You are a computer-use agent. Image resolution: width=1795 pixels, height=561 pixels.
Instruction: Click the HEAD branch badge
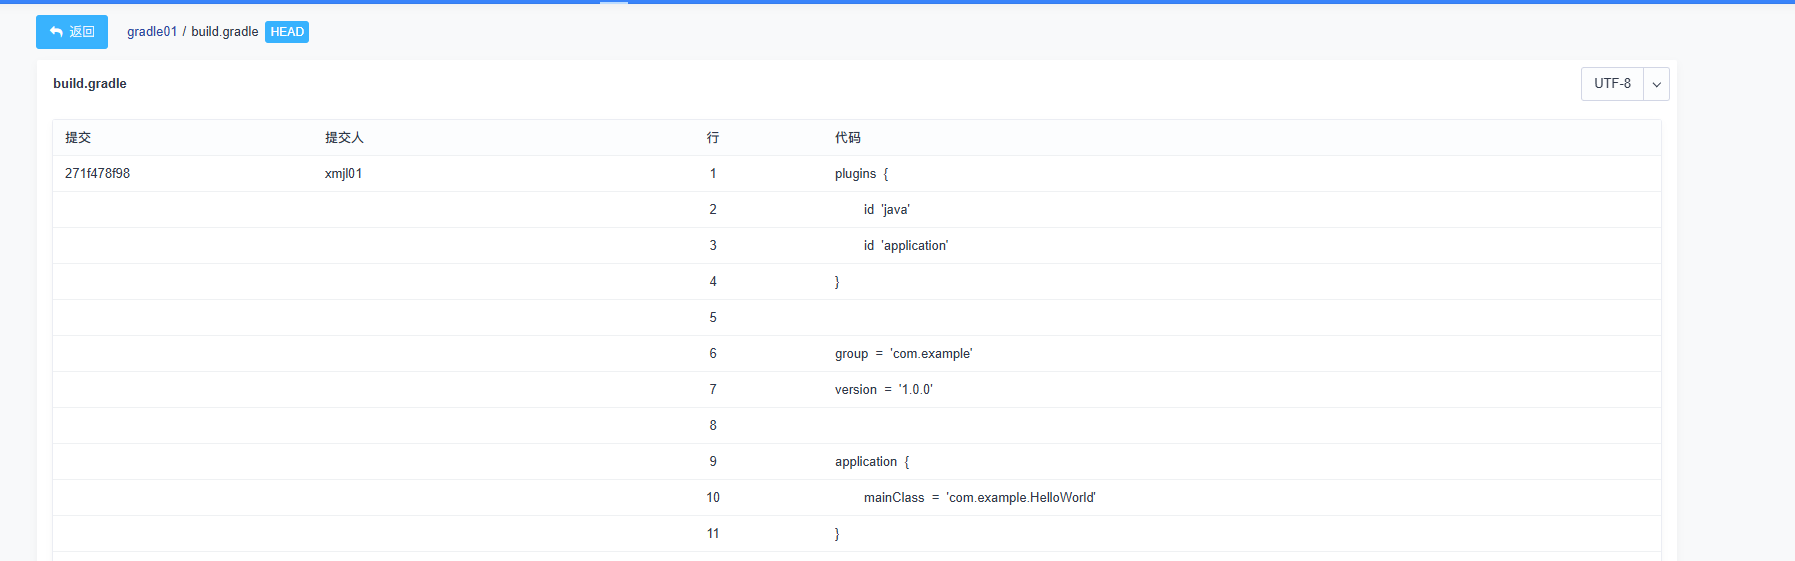[287, 32]
